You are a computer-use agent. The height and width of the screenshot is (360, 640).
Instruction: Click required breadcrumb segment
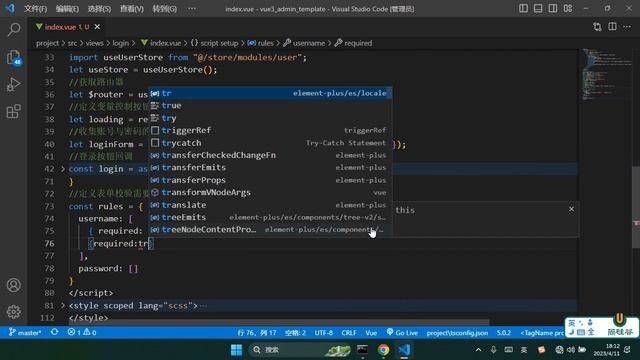(x=353, y=43)
